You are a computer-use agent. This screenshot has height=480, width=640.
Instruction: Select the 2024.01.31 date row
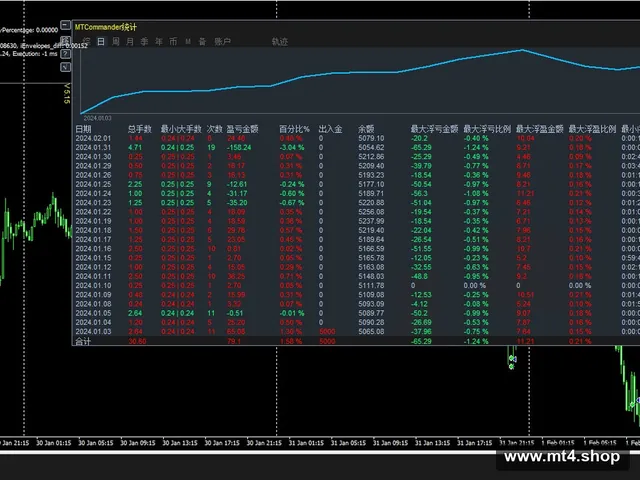coord(93,147)
